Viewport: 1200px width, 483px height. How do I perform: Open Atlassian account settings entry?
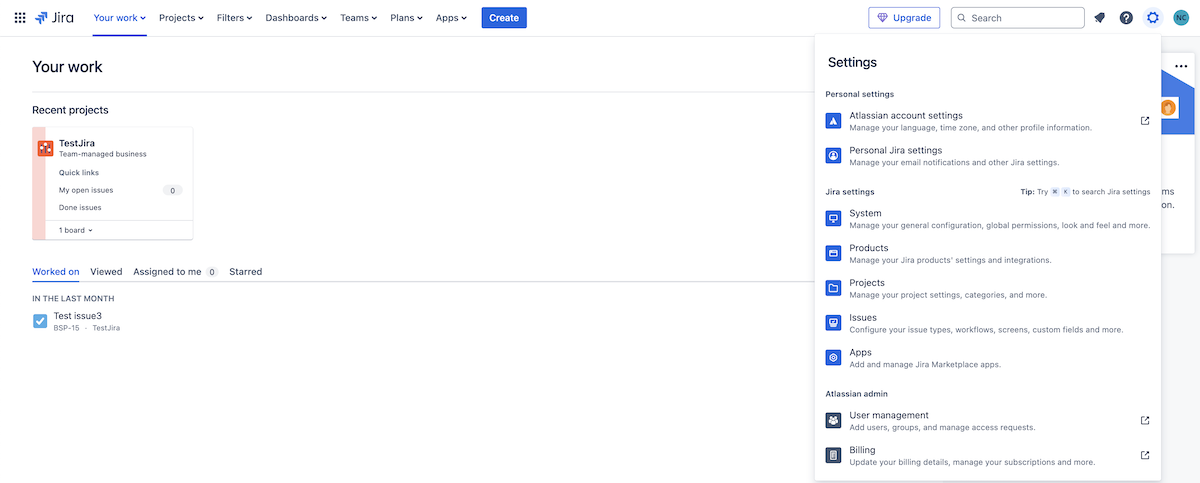[x=988, y=121]
